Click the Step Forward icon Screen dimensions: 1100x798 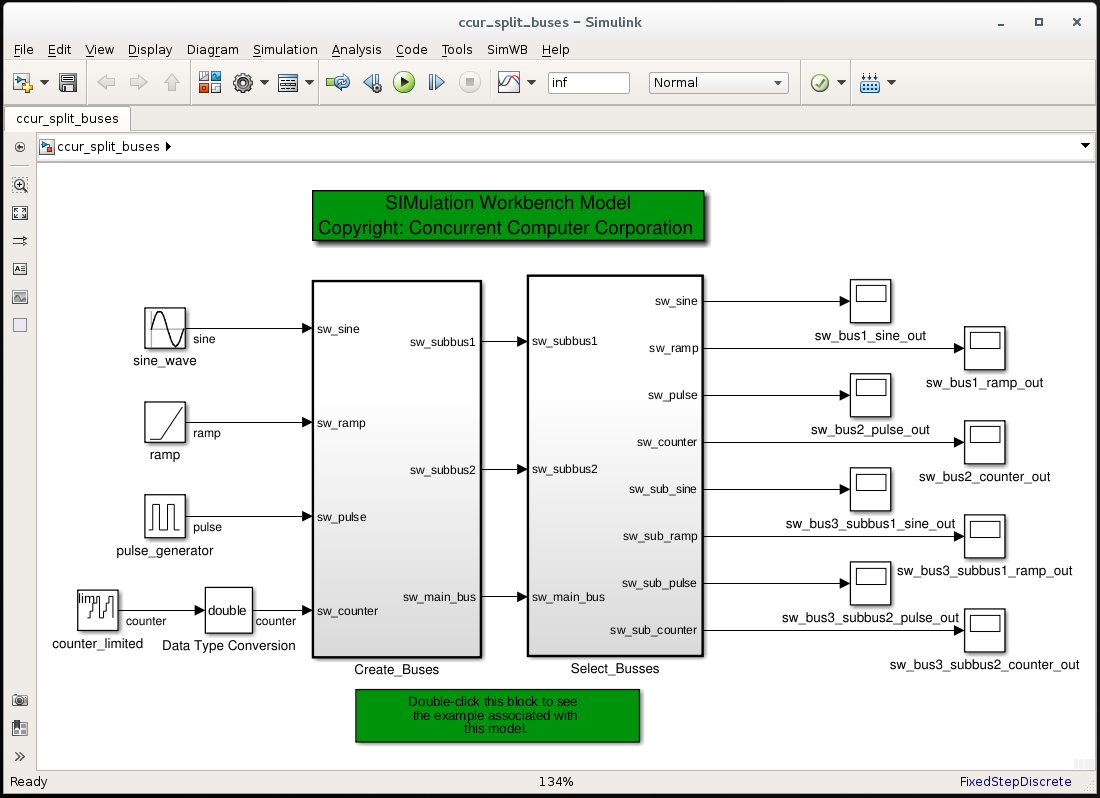coord(436,83)
